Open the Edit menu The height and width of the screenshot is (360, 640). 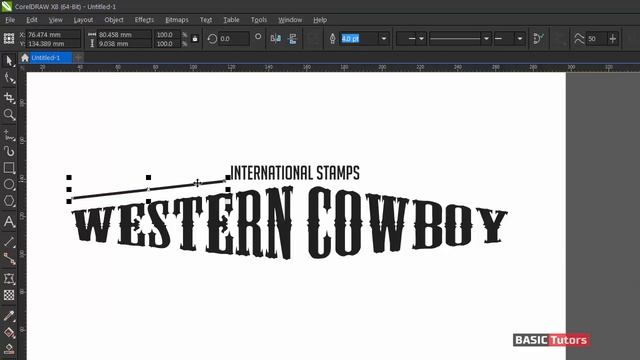coord(31,20)
